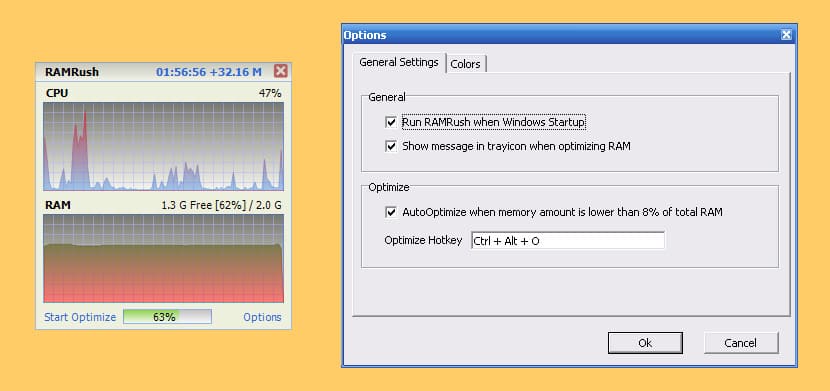Click the 47% CPU usage value
This screenshot has width=830, height=391.
click(270, 94)
